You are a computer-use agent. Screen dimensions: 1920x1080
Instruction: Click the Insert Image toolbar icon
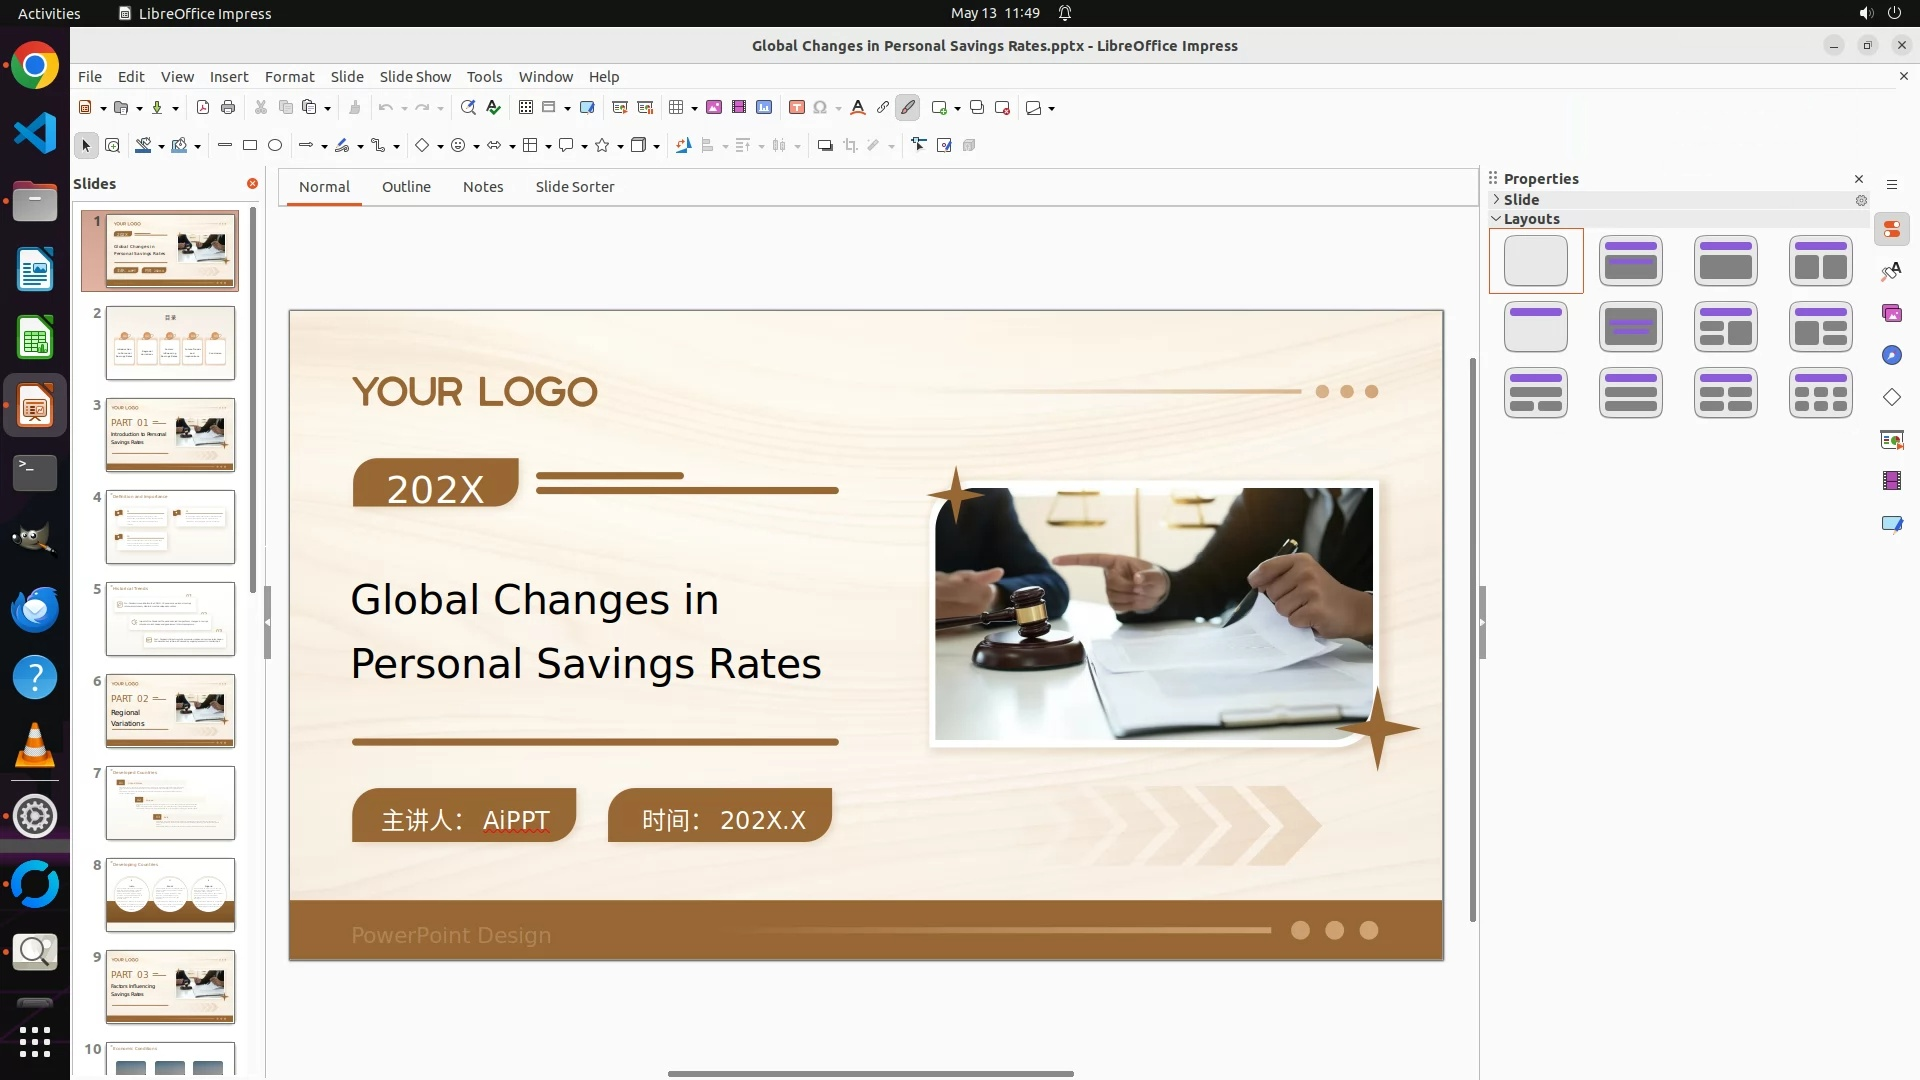pyautogui.click(x=714, y=108)
